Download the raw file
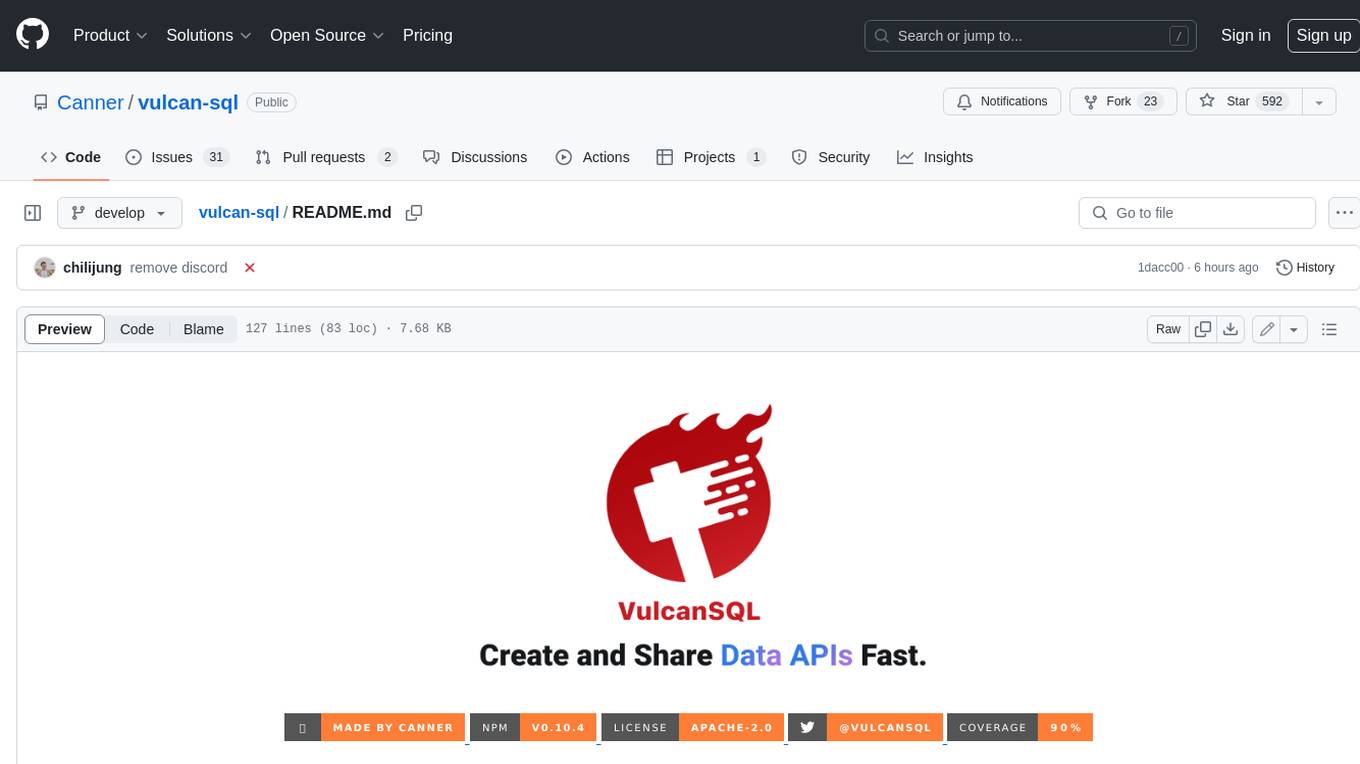The height and width of the screenshot is (764, 1360). pyautogui.click(x=1231, y=329)
